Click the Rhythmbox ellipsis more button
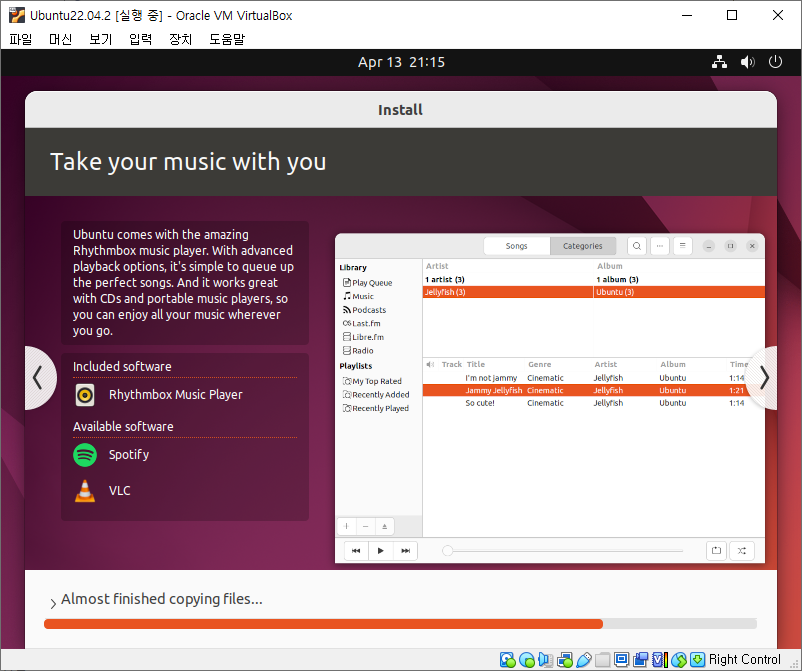This screenshot has height=671, width=802. 660,246
